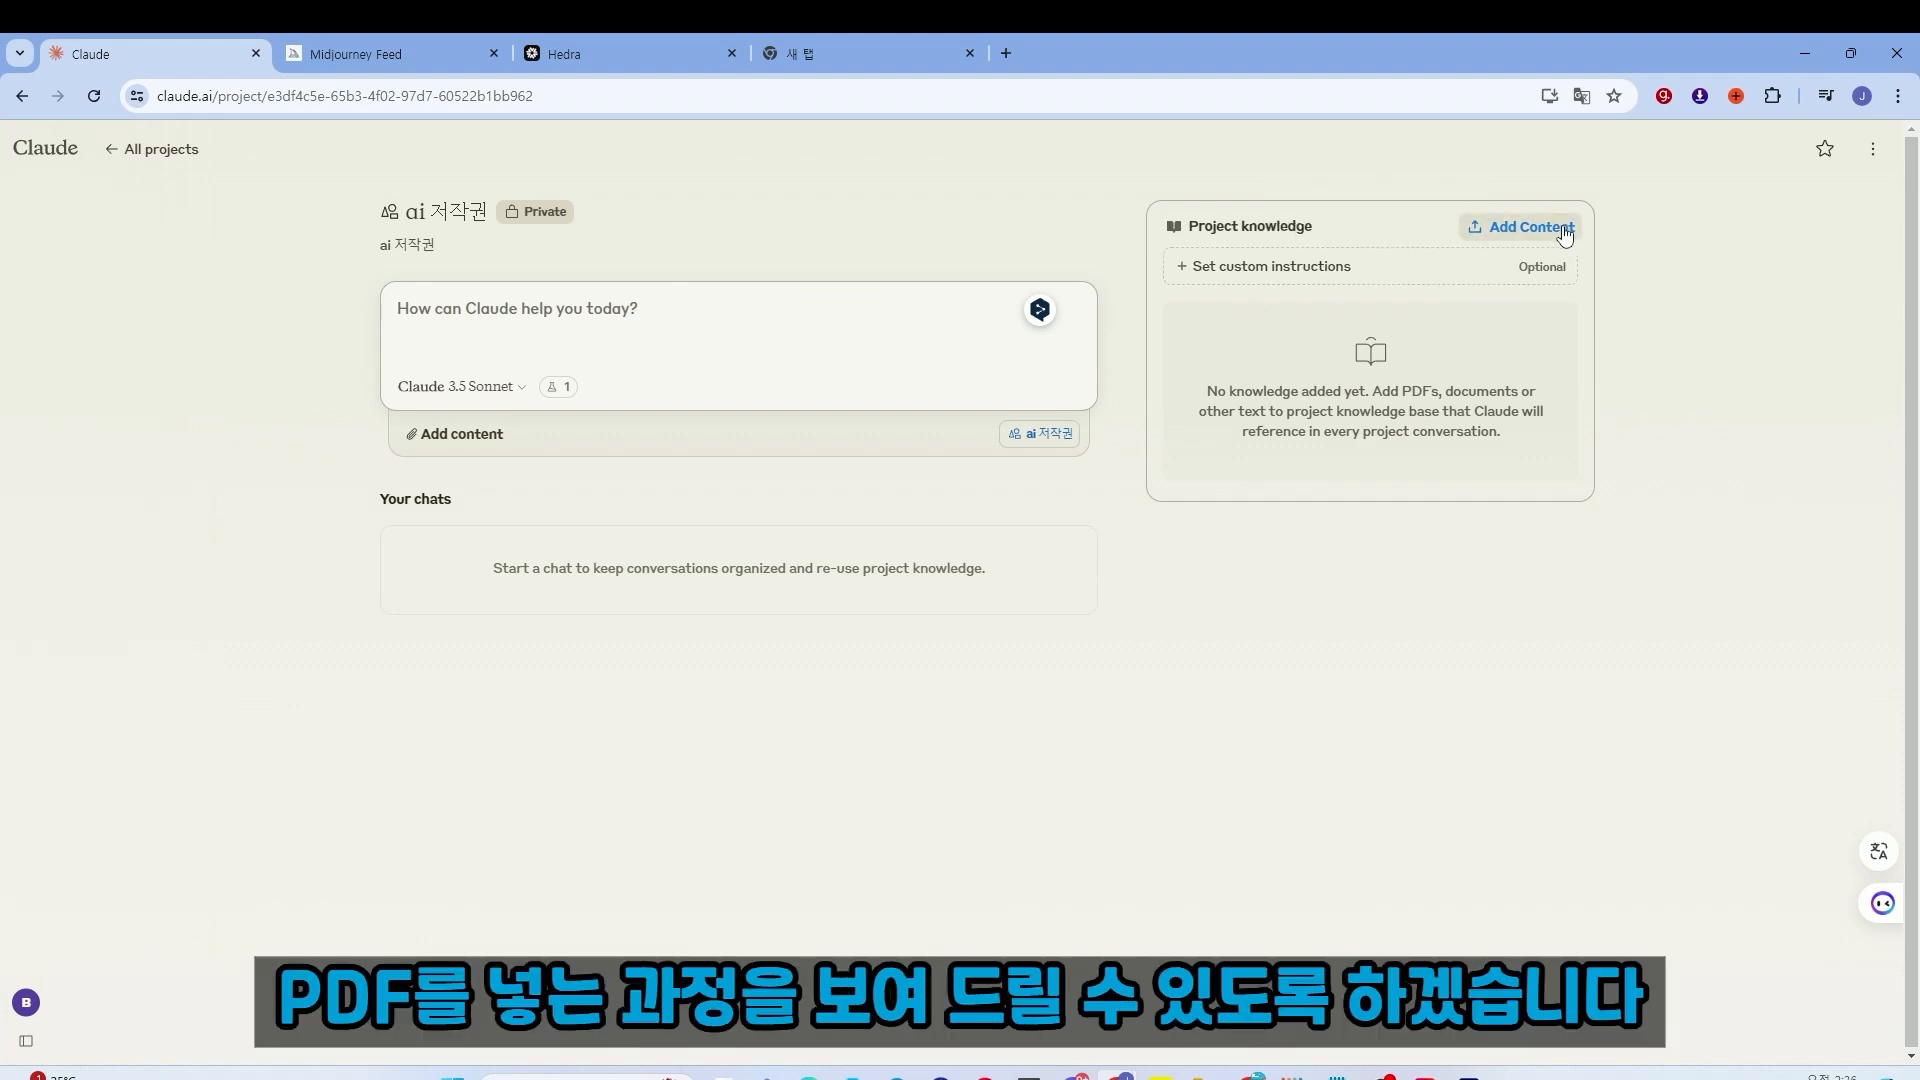This screenshot has height=1080, width=1920.
Task: Click the open book knowledge icon
Action: click(x=1371, y=351)
